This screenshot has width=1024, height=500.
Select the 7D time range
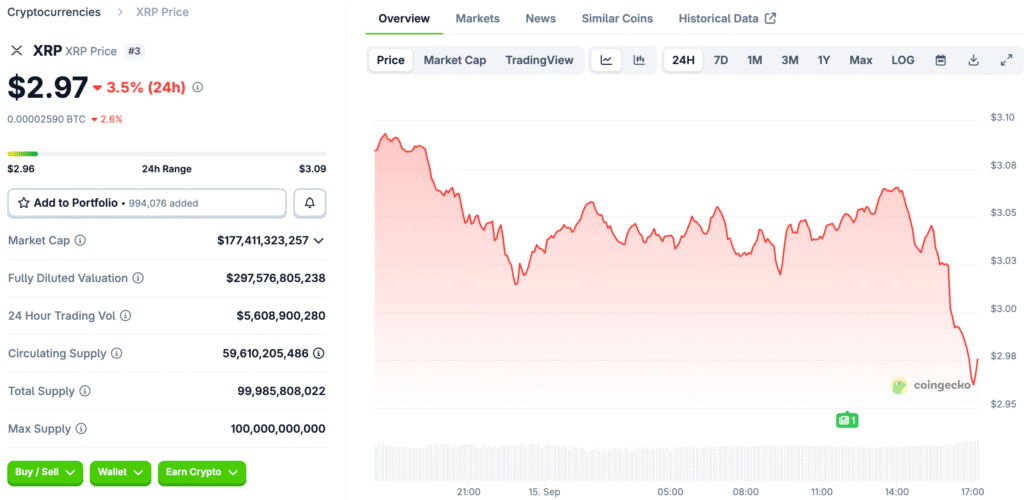coord(720,60)
